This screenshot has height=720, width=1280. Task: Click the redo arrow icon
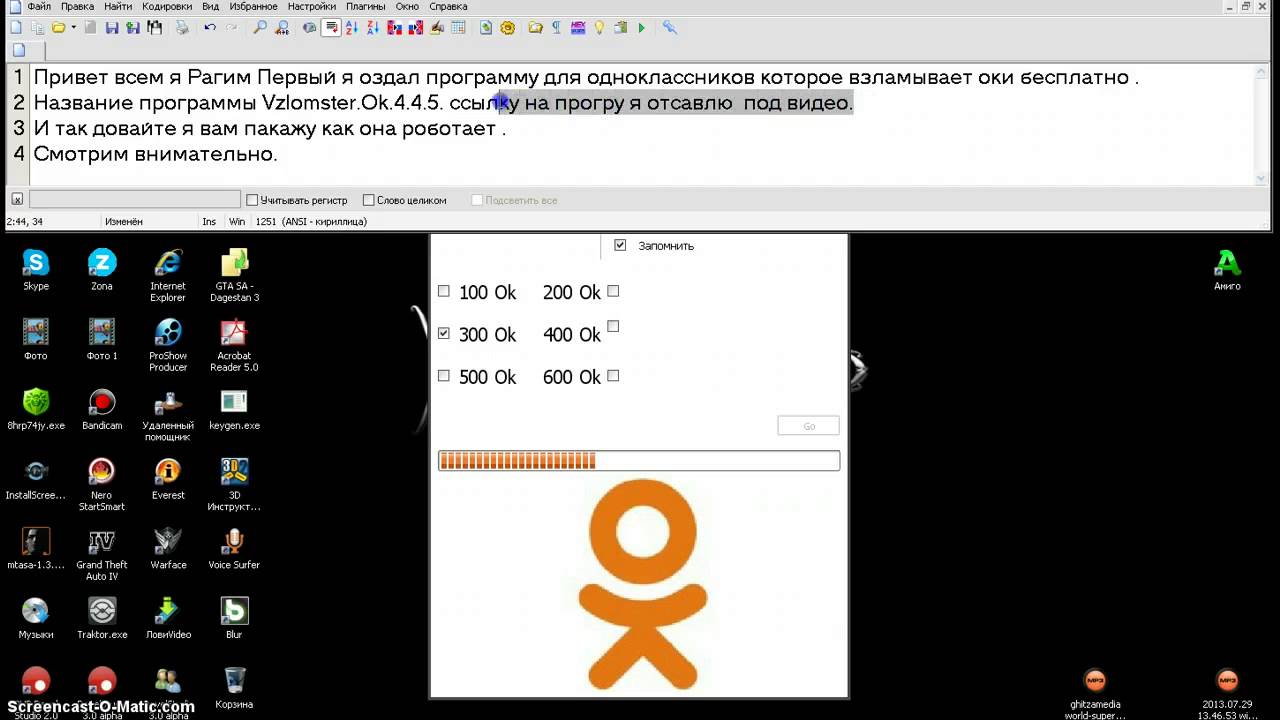[232, 28]
